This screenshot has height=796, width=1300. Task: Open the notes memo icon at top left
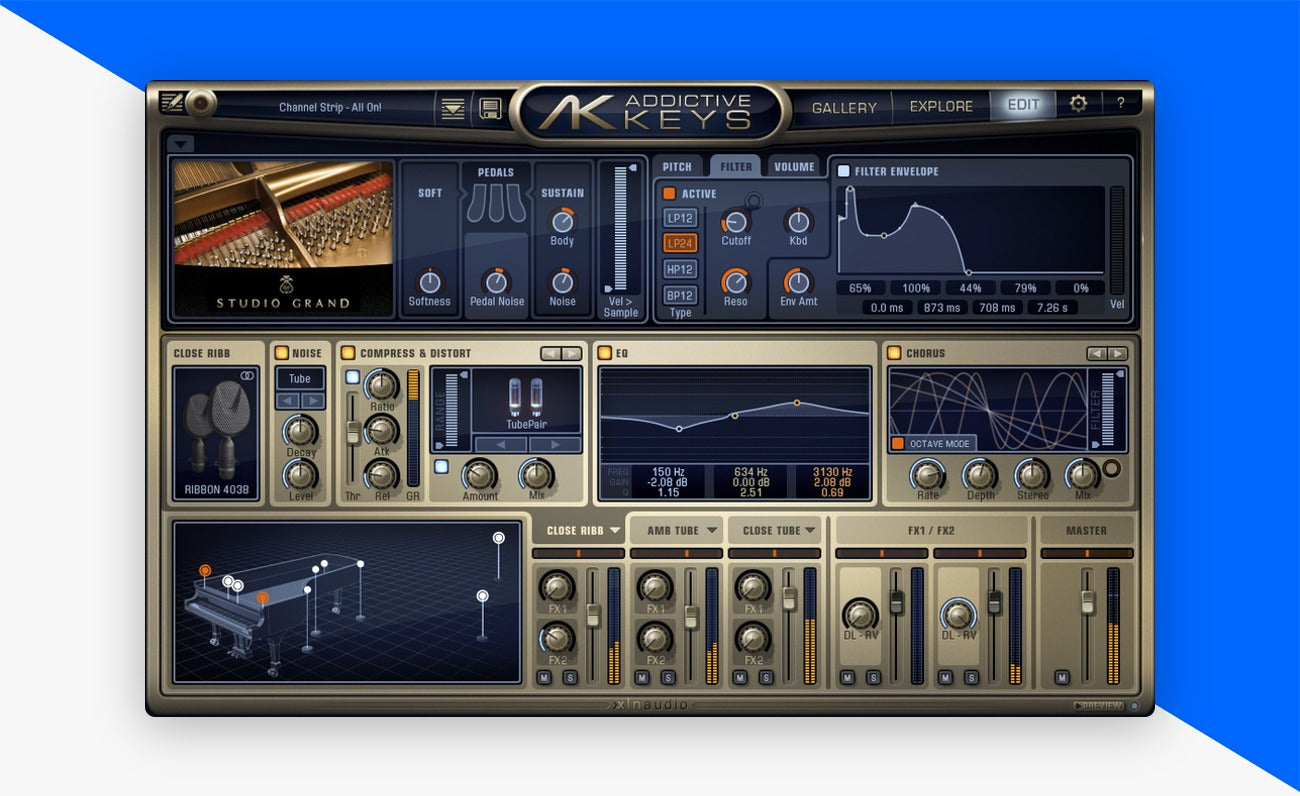click(171, 103)
